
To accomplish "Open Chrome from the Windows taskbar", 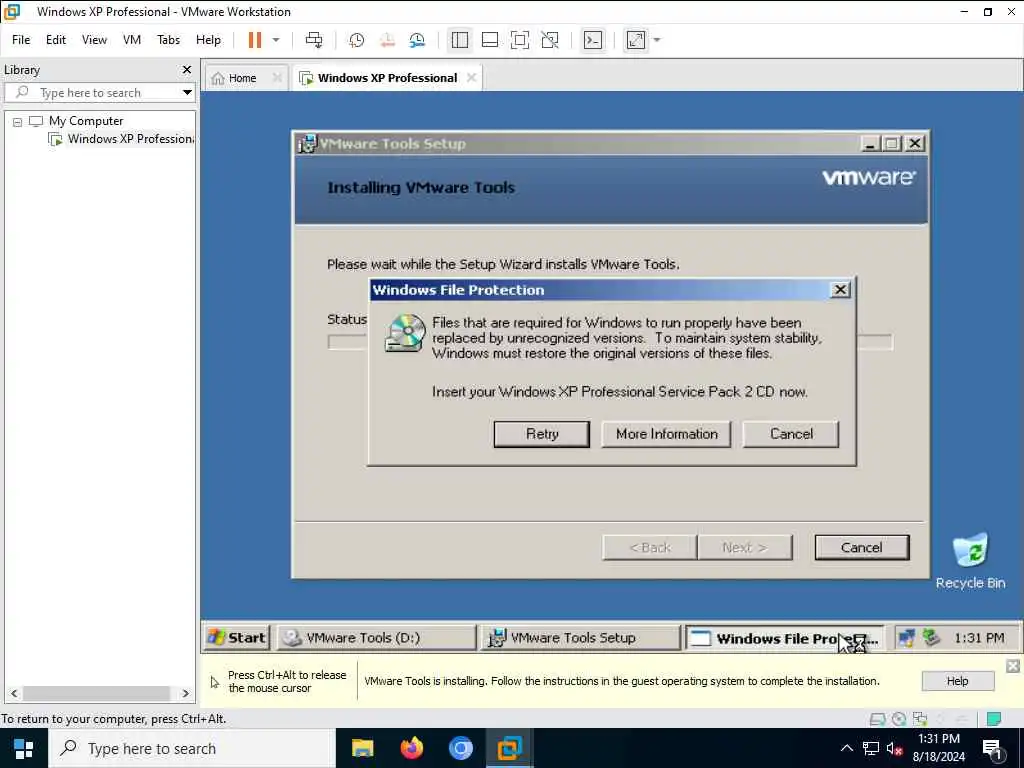I will (460, 748).
